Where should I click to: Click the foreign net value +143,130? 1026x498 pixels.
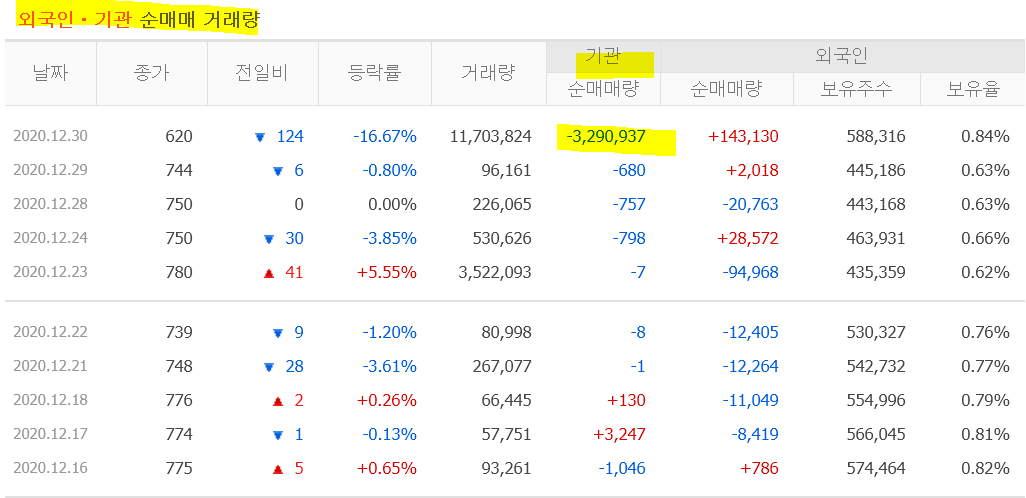[743, 137]
